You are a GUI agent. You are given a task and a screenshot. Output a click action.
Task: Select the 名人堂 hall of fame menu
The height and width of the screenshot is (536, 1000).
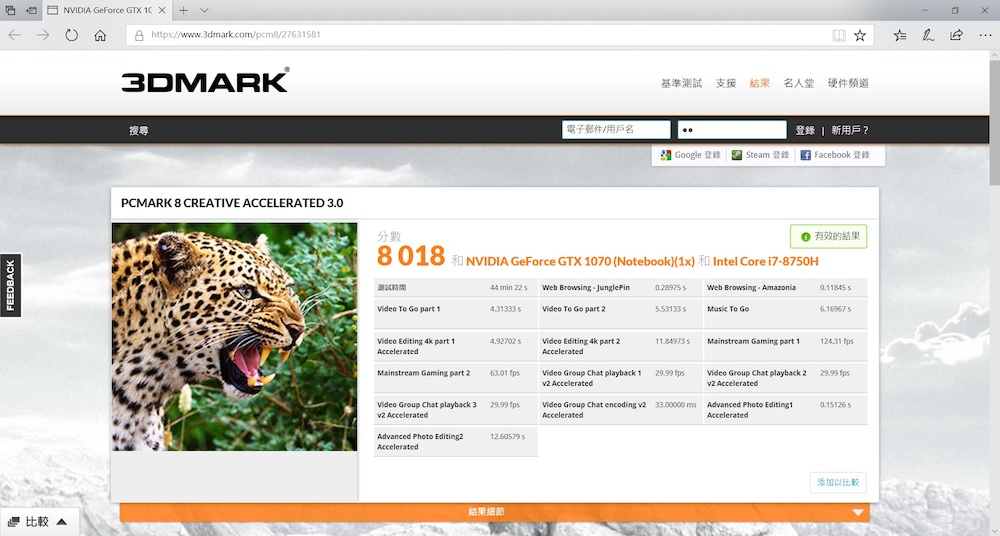point(798,83)
